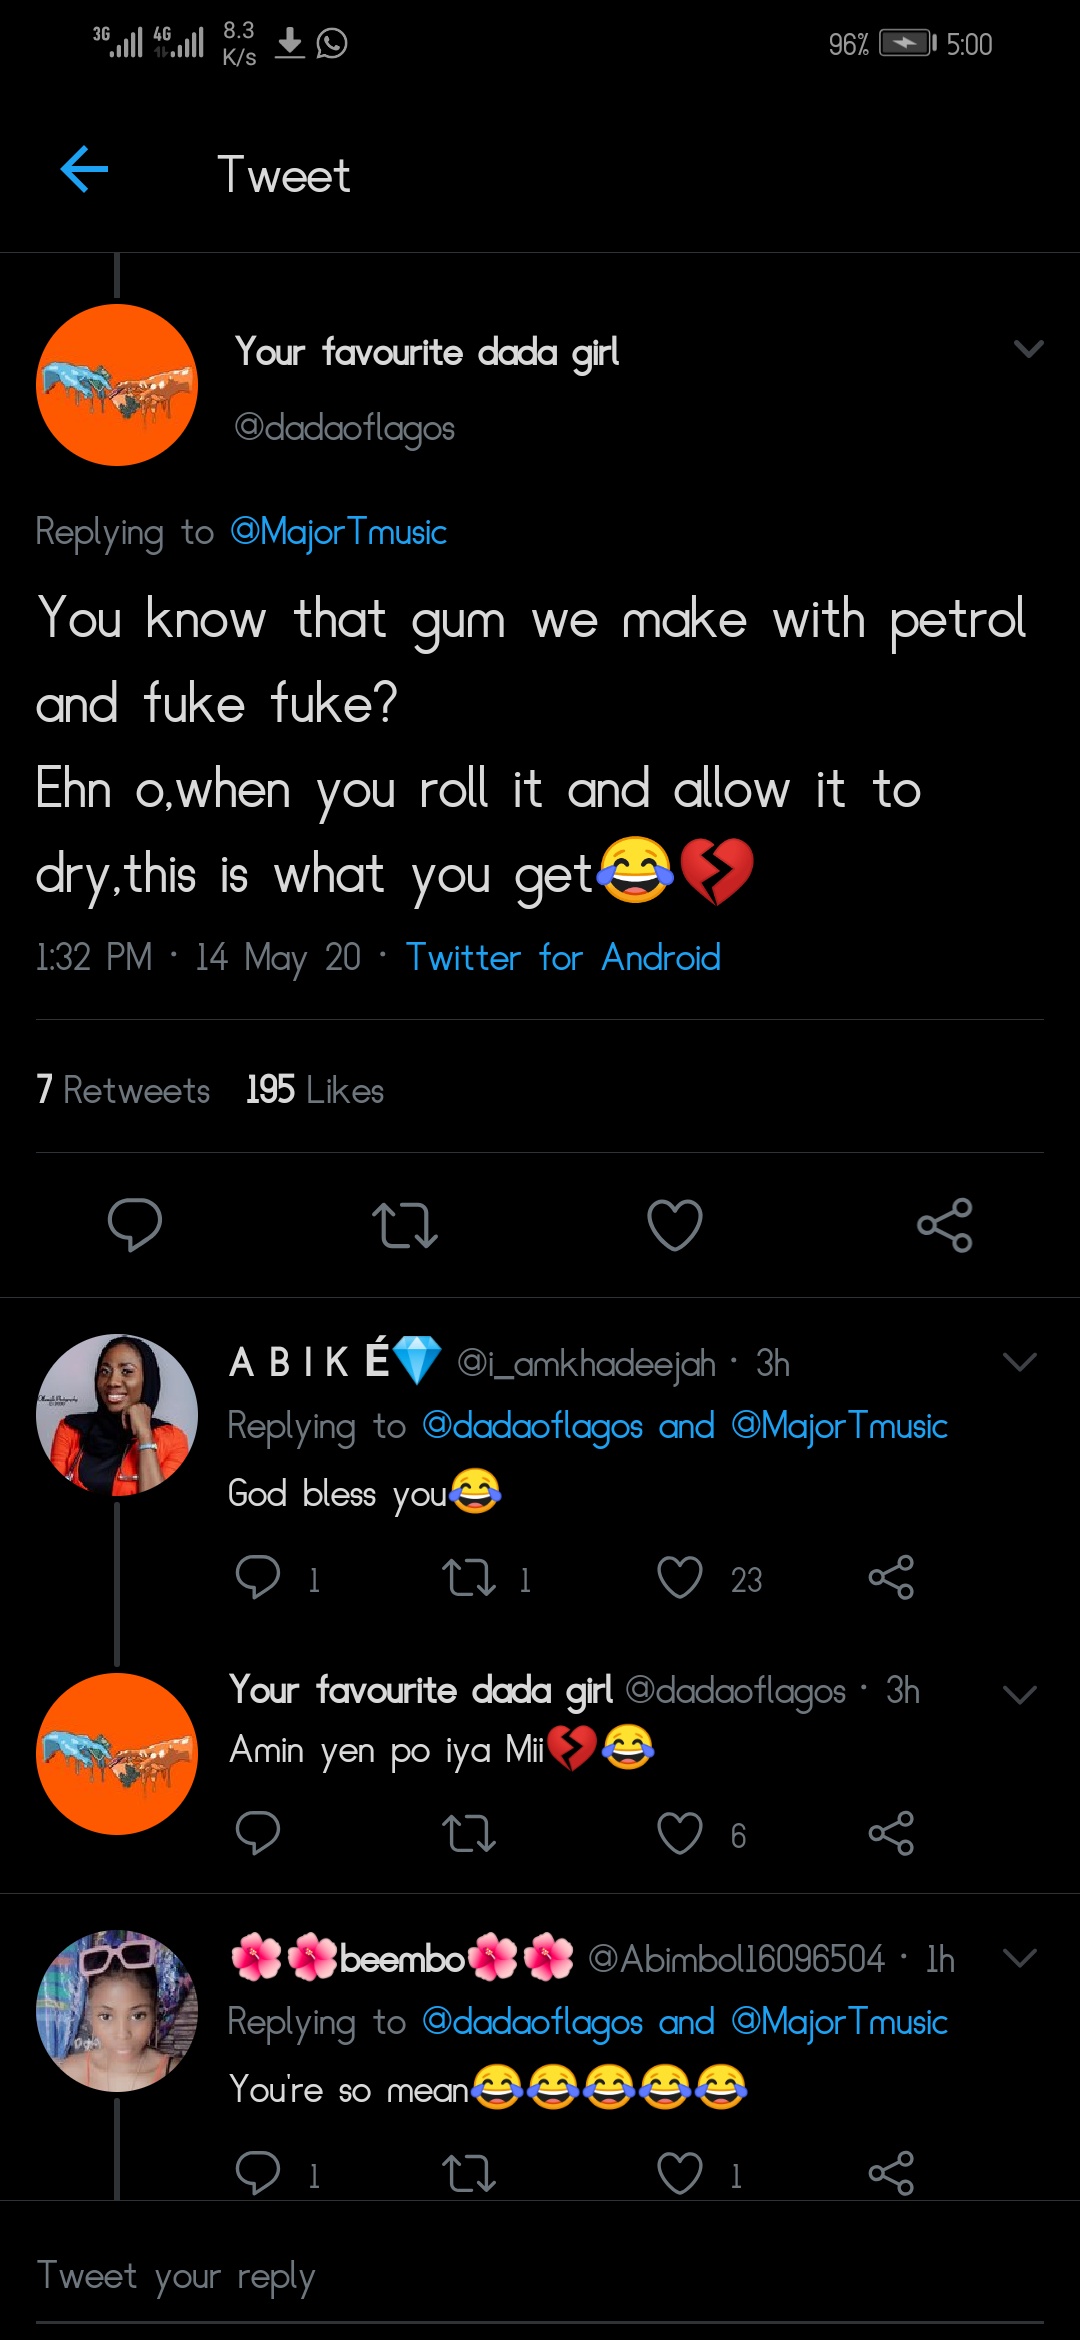Image resolution: width=1080 pixels, height=2340 pixels.
Task: Open @MajorTmusic mention in main tweet
Action: pos(338,532)
